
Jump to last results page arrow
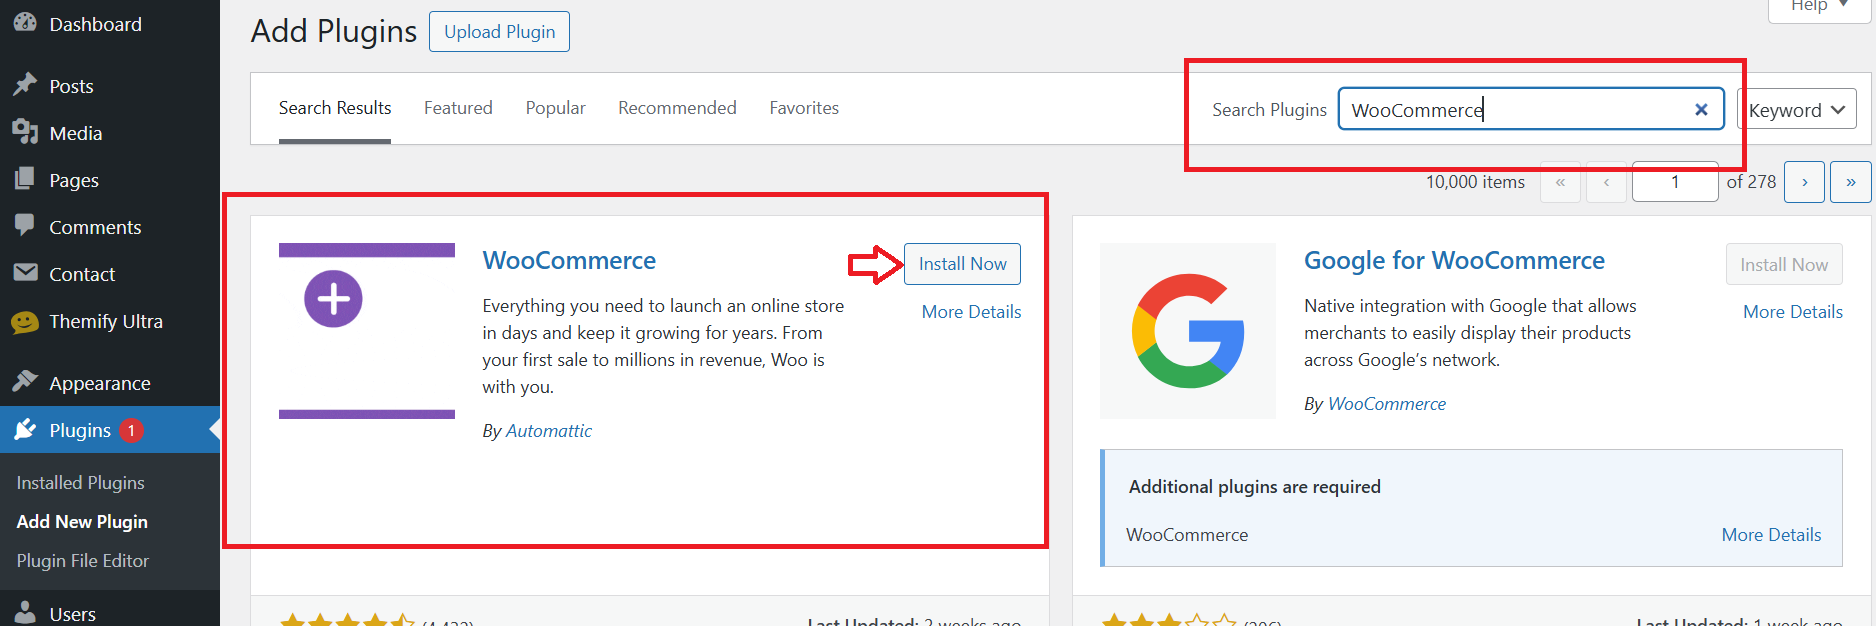(x=1851, y=182)
